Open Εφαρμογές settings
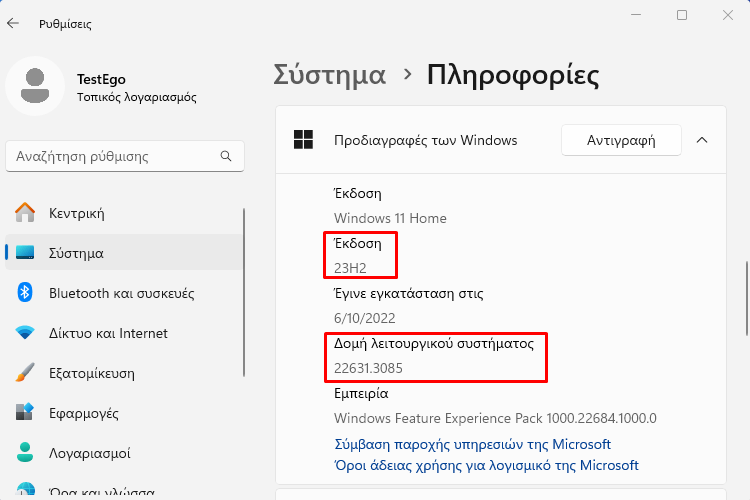Image resolution: width=750 pixels, height=500 pixels. 124,412
